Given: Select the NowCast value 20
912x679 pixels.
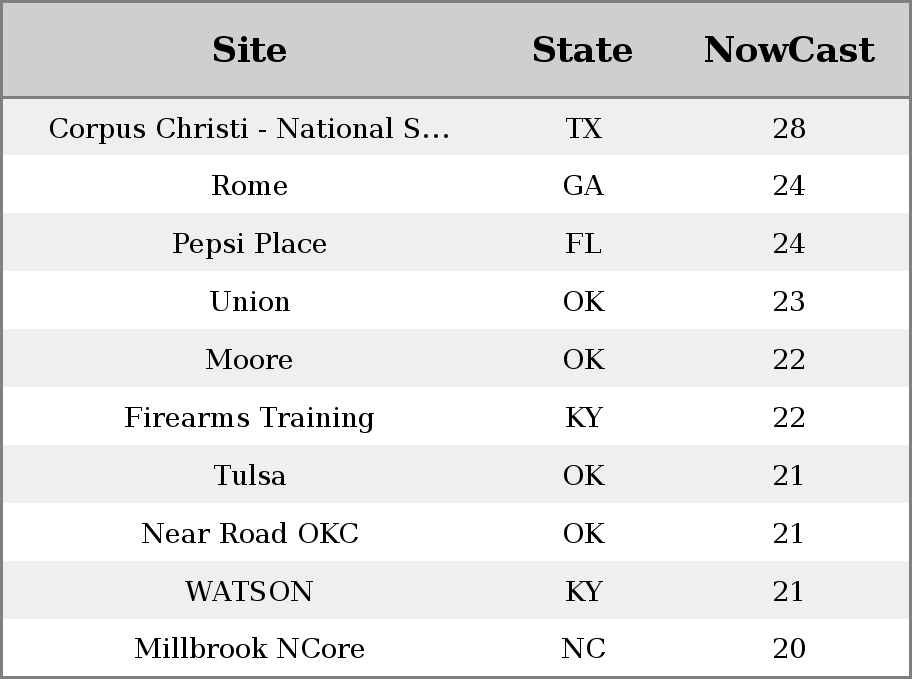Looking at the screenshot, I should [x=789, y=648].
